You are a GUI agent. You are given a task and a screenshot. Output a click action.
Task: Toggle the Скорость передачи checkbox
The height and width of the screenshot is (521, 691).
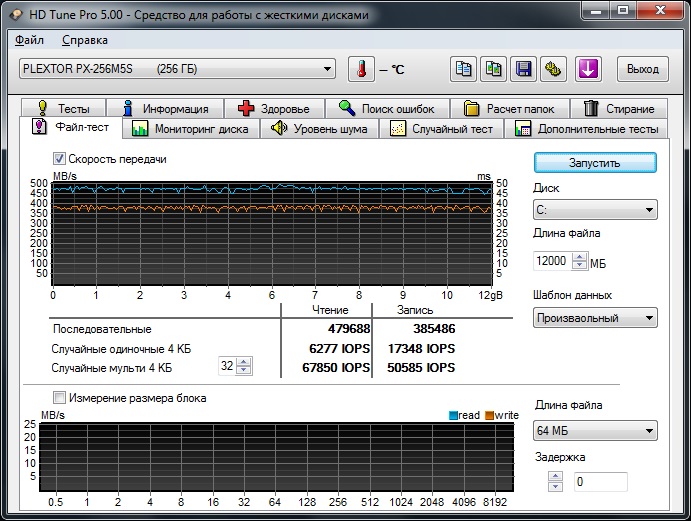tap(60, 159)
